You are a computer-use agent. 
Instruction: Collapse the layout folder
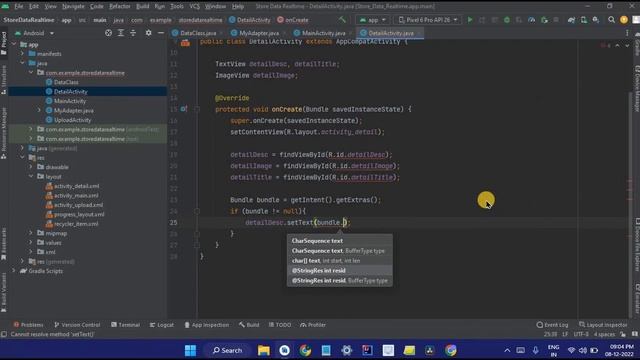click(x=31, y=176)
